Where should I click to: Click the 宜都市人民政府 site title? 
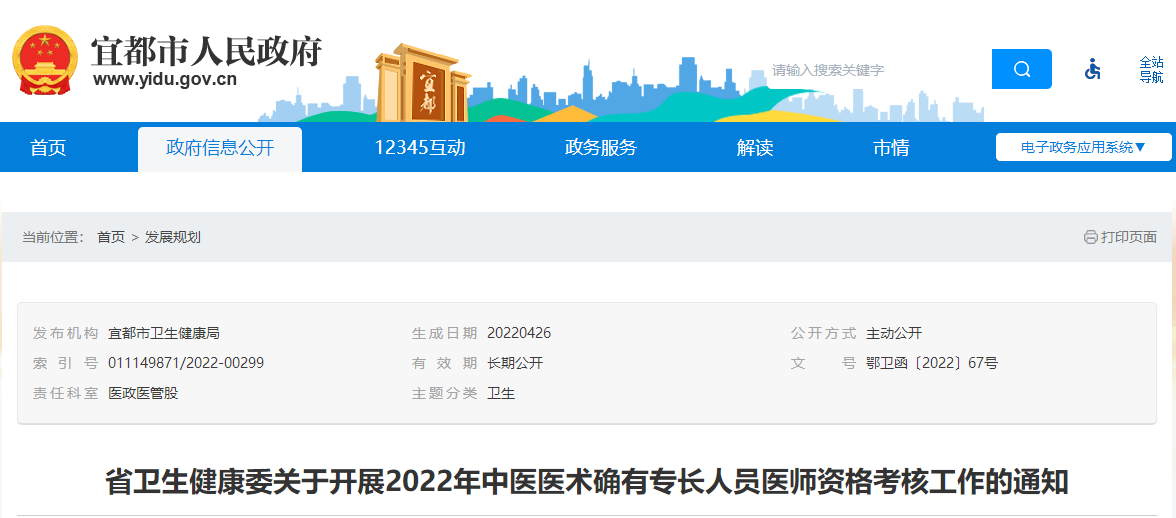(206, 50)
